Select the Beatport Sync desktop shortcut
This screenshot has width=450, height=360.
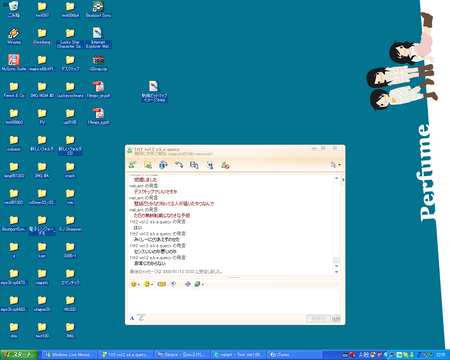[98, 9]
